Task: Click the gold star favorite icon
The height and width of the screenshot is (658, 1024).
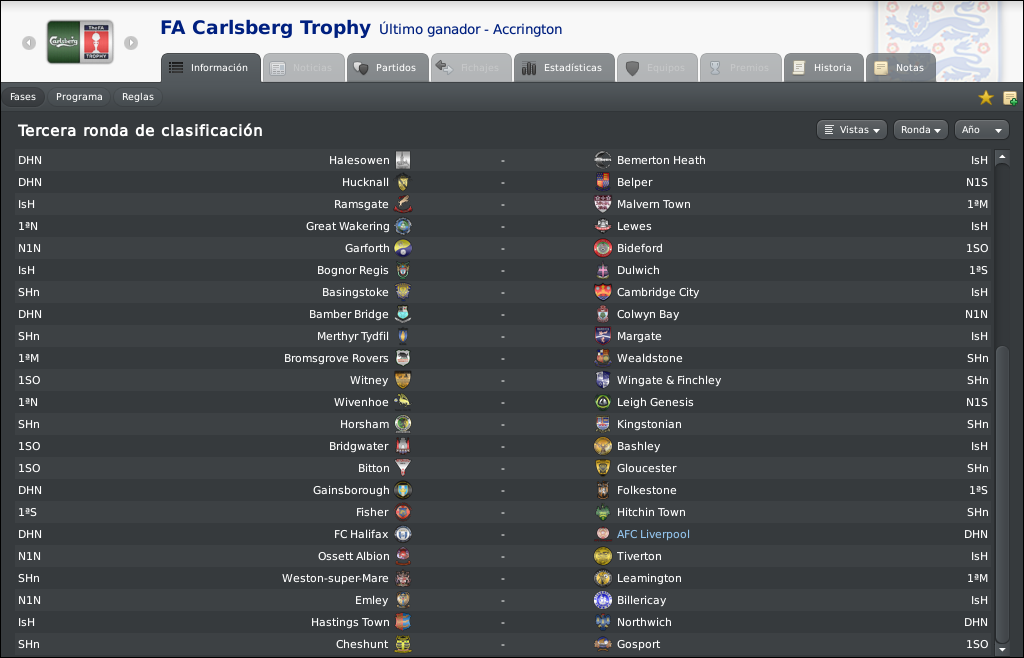Action: click(985, 98)
